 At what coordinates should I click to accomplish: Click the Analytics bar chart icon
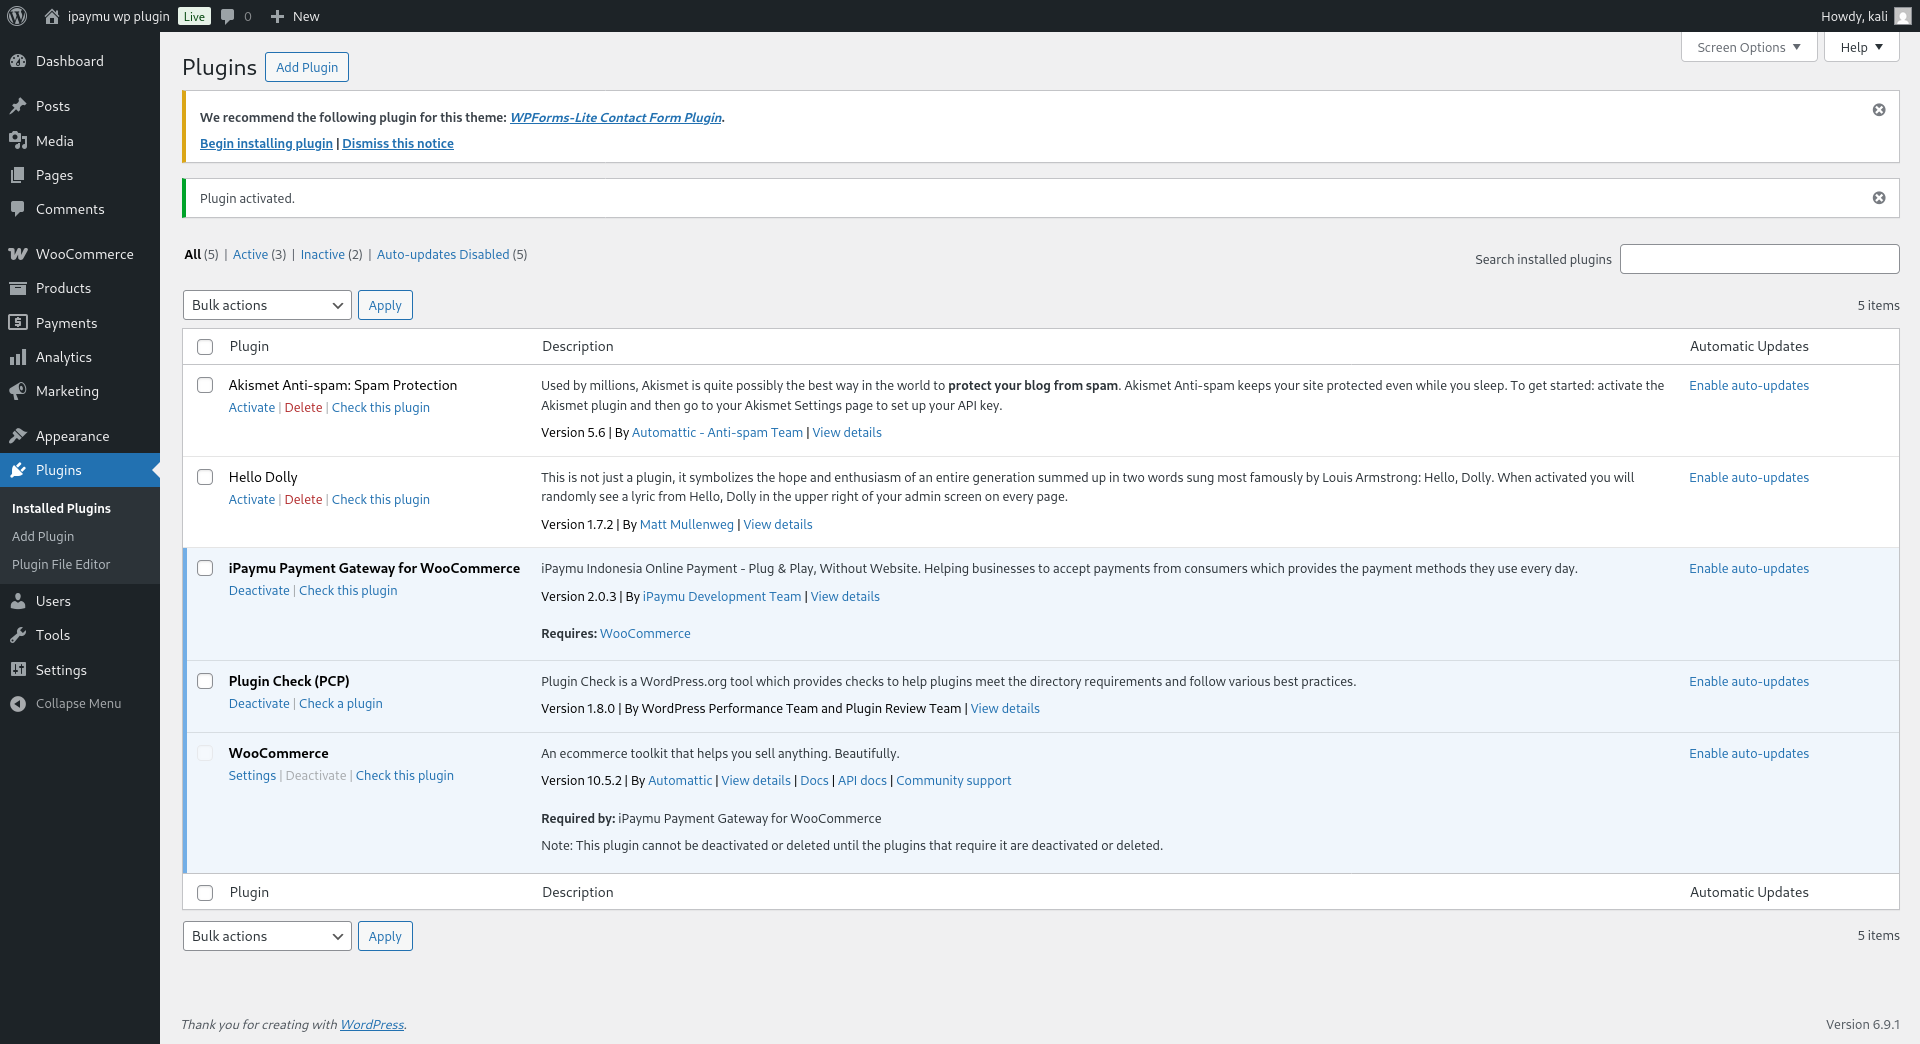18,357
